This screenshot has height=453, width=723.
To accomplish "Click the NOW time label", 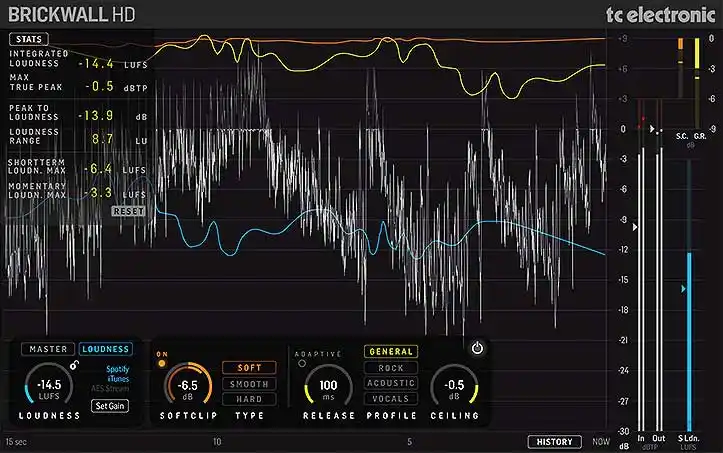I will click(x=601, y=442).
